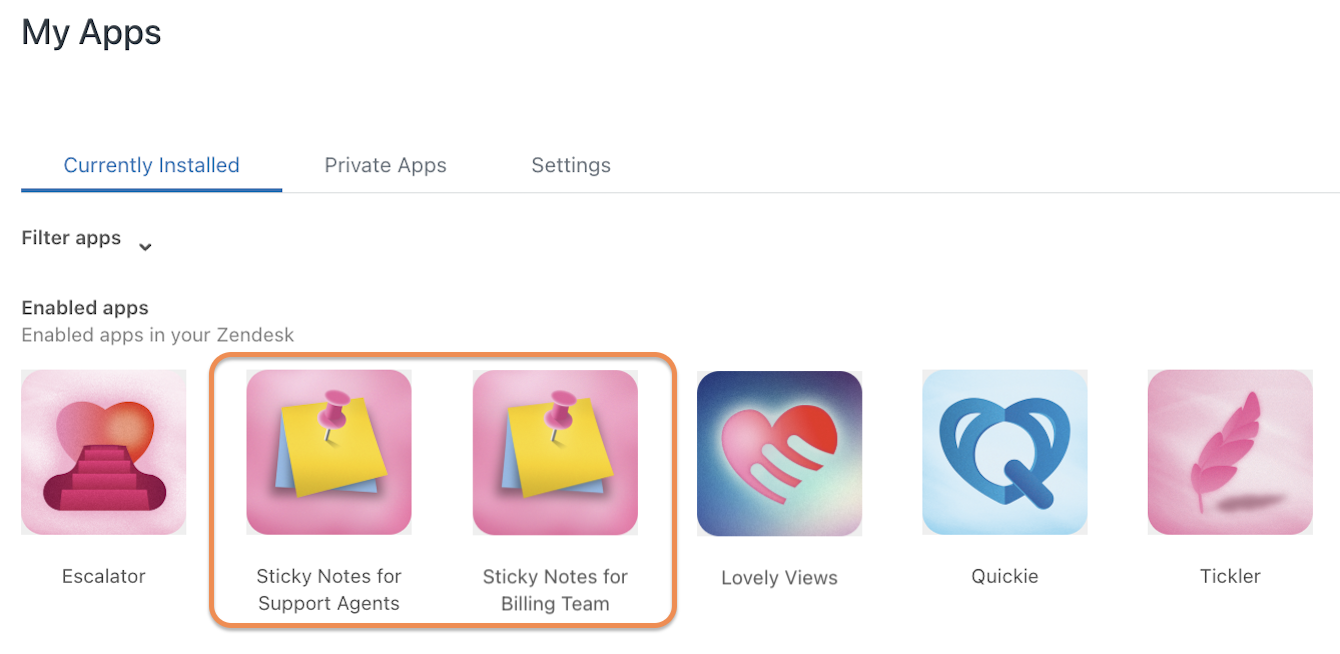The height and width of the screenshot is (654, 1340).
Task: Select the Currently Installed tab
Action: pyautogui.click(x=151, y=165)
